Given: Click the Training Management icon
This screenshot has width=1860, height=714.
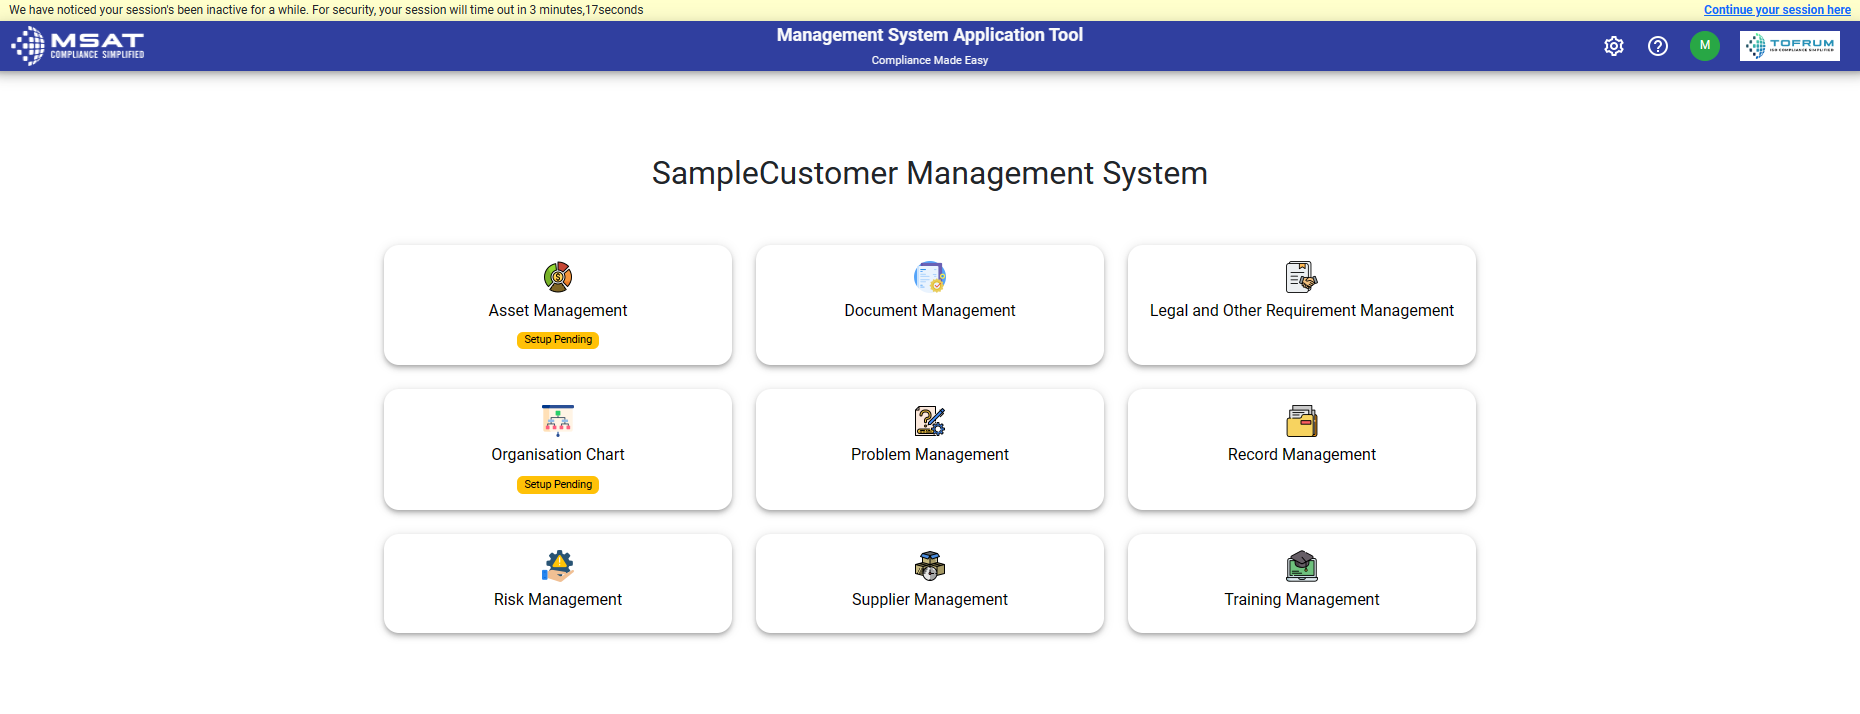Looking at the screenshot, I should click(1301, 566).
